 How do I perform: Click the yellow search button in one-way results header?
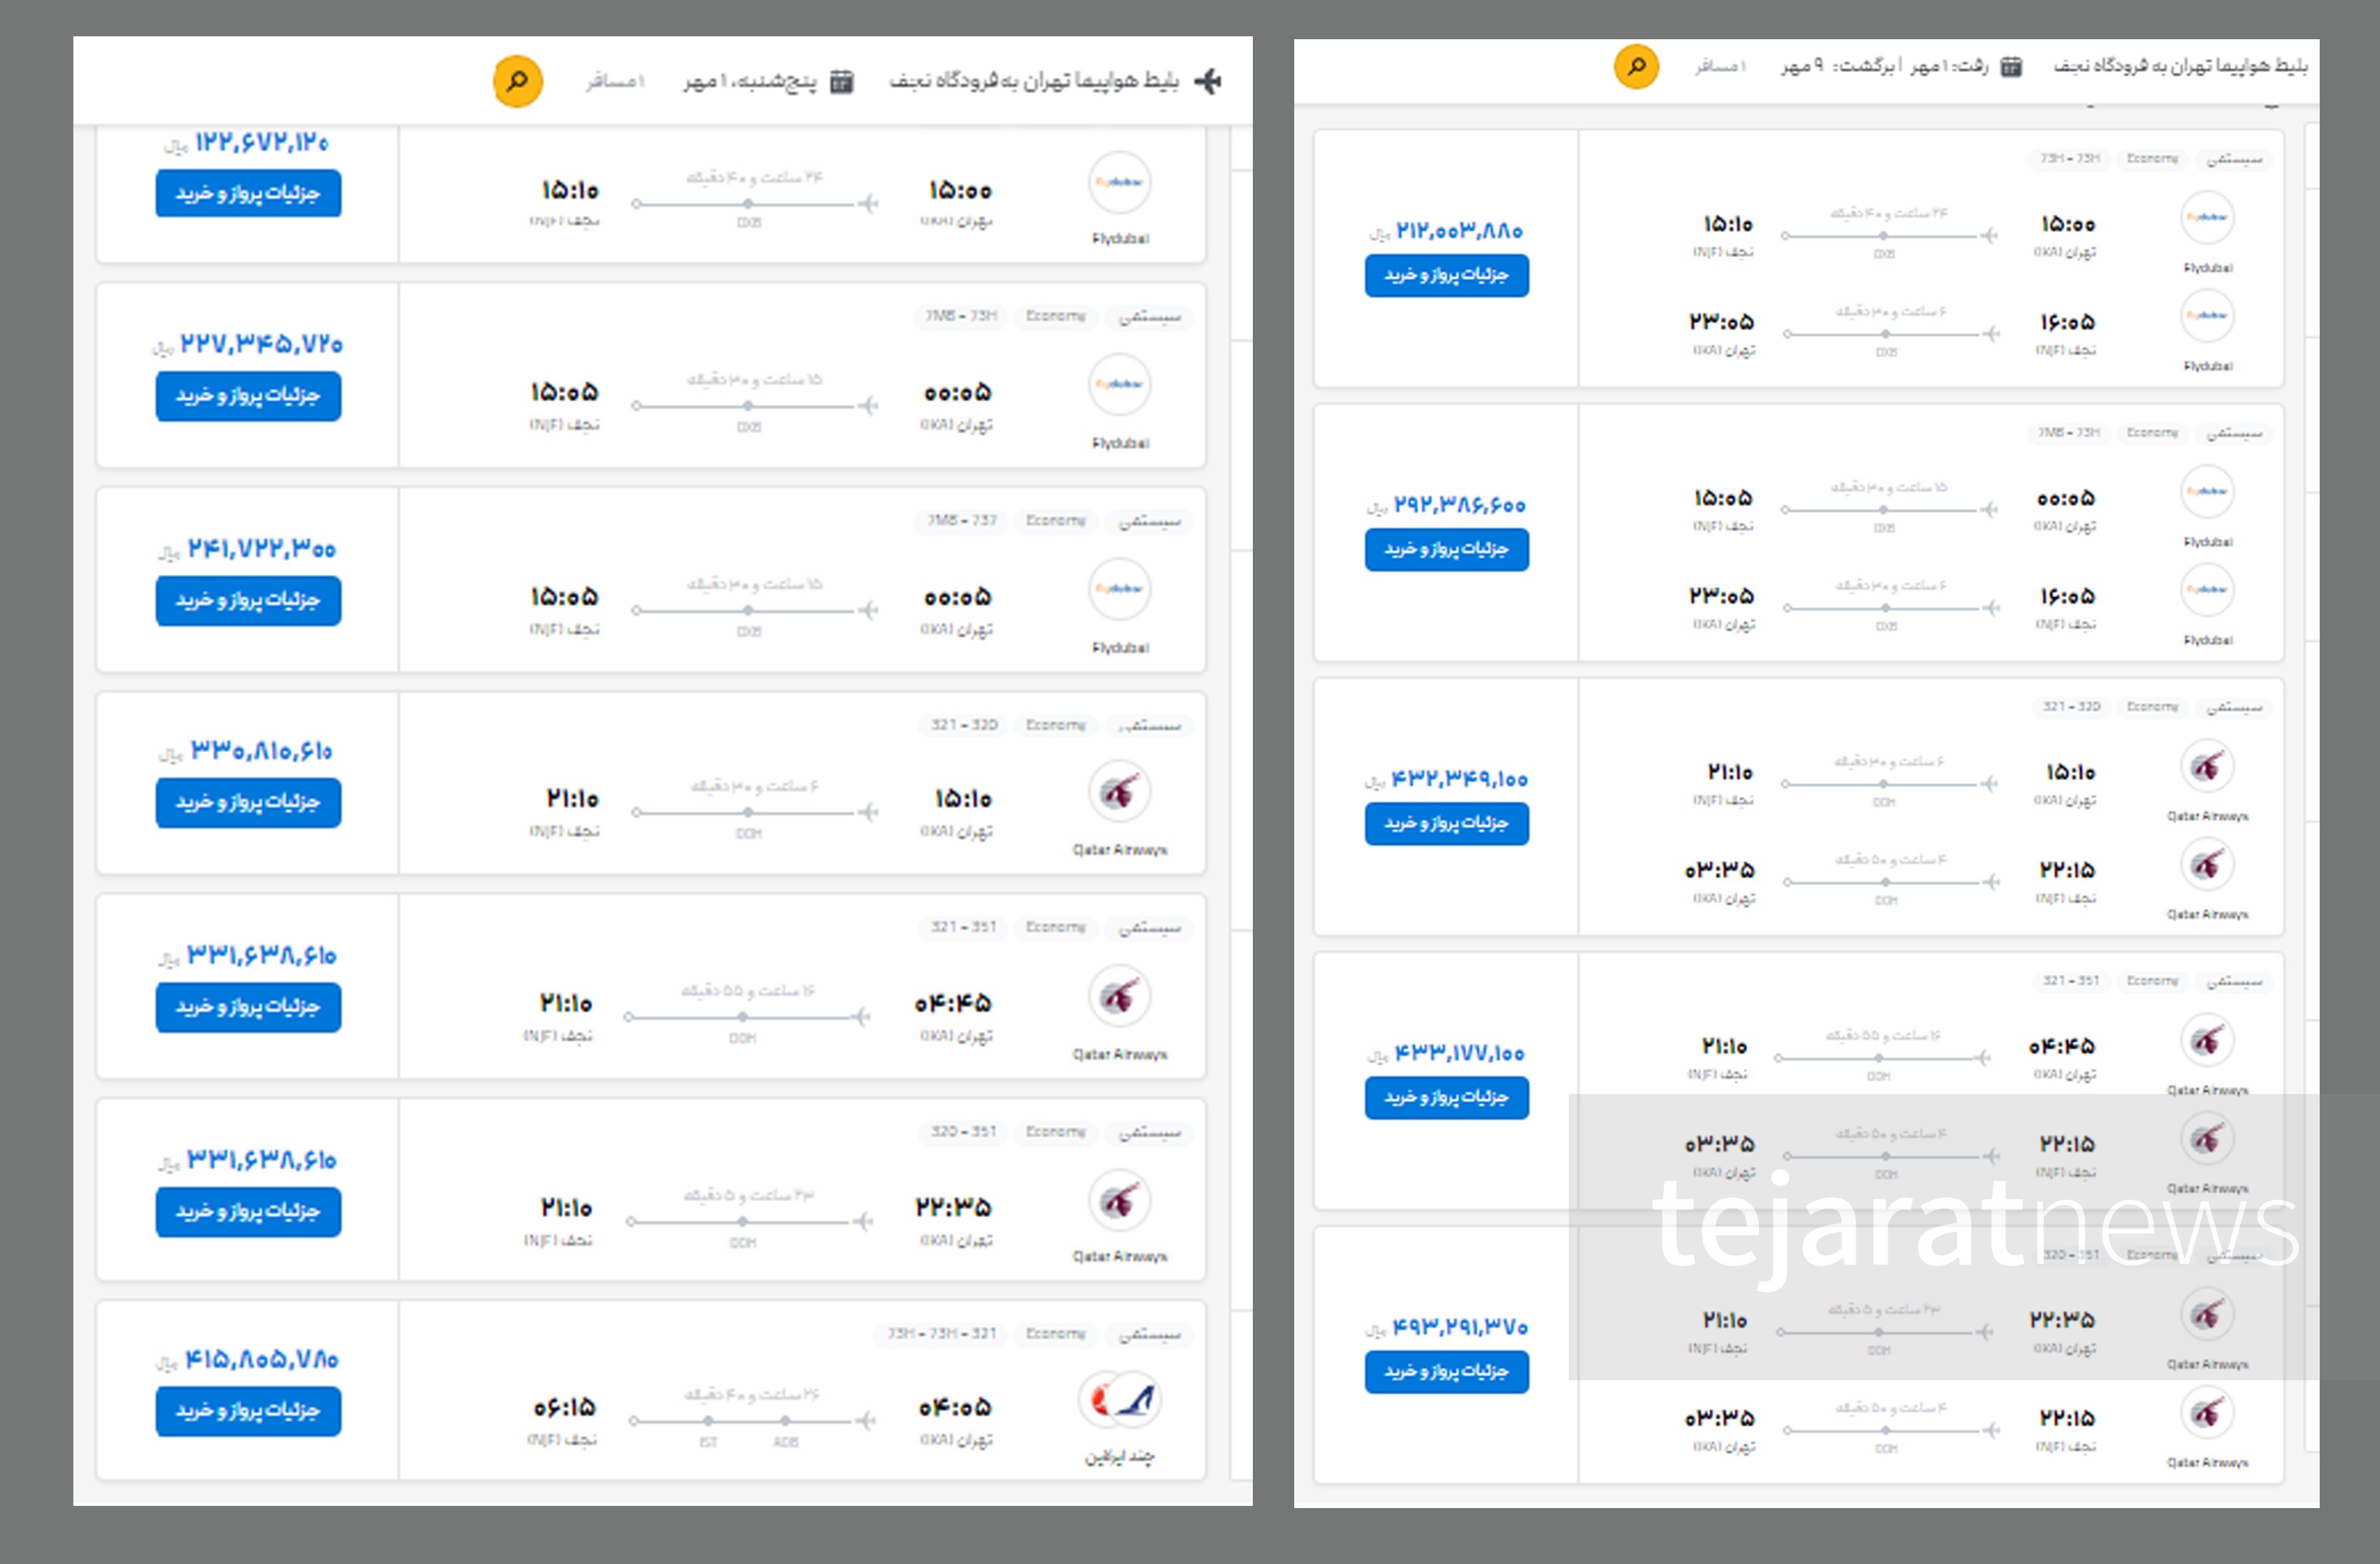517,81
